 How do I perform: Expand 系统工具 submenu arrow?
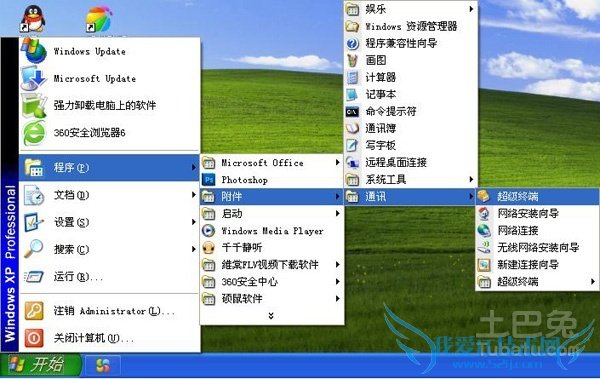click(471, 180)
